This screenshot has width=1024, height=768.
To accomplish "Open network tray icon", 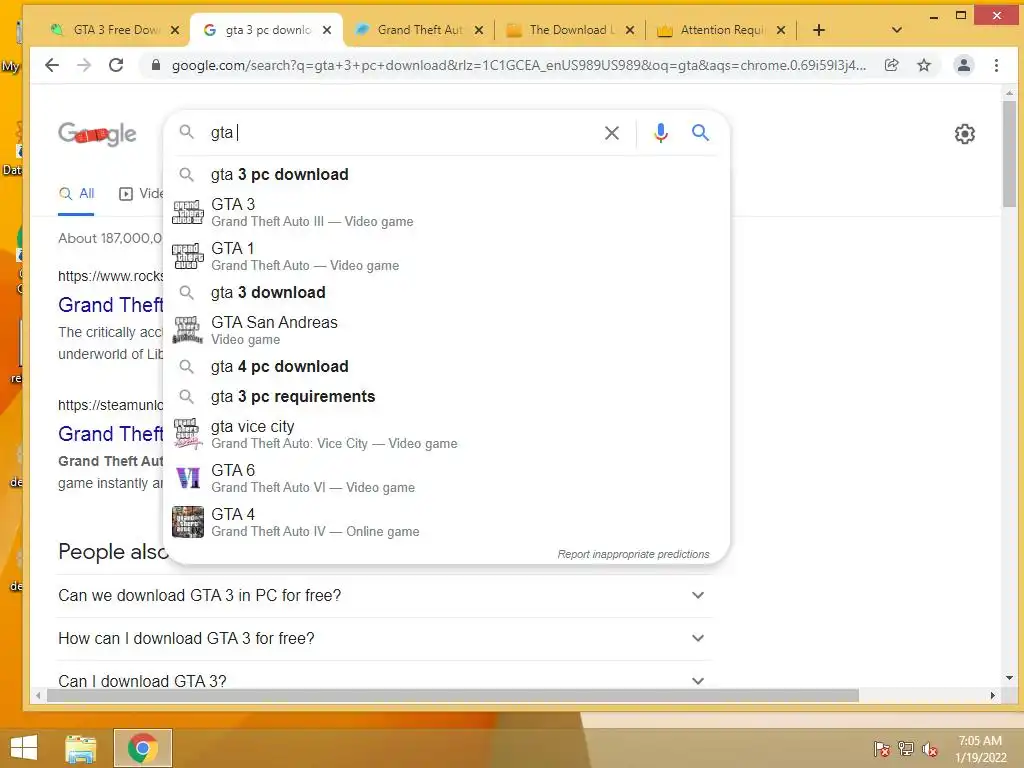I will point(906,749).
